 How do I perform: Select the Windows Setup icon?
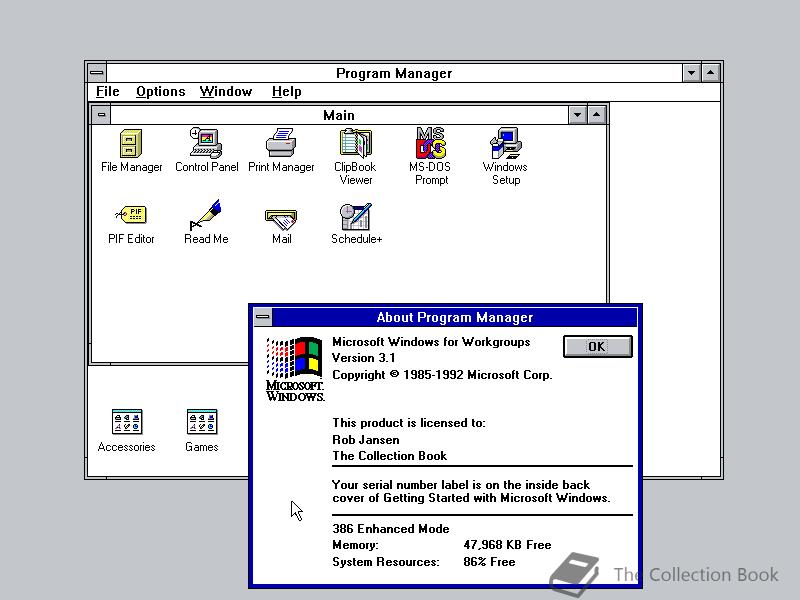[506, 143]
